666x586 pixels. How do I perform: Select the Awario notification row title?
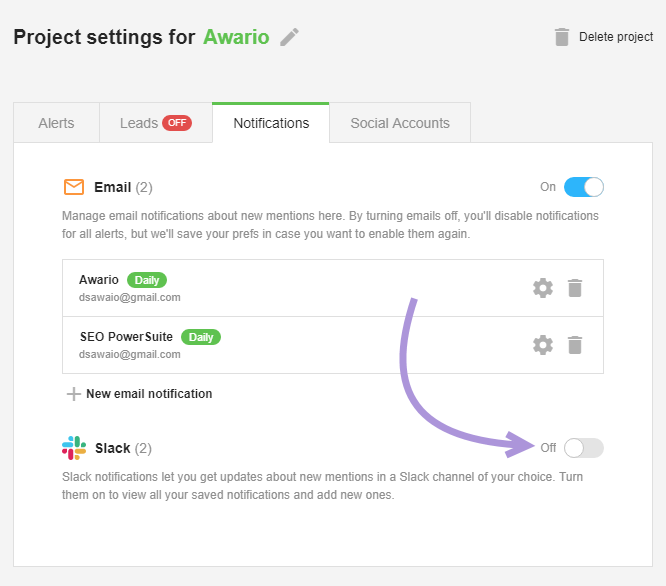(x=99, y=280)
